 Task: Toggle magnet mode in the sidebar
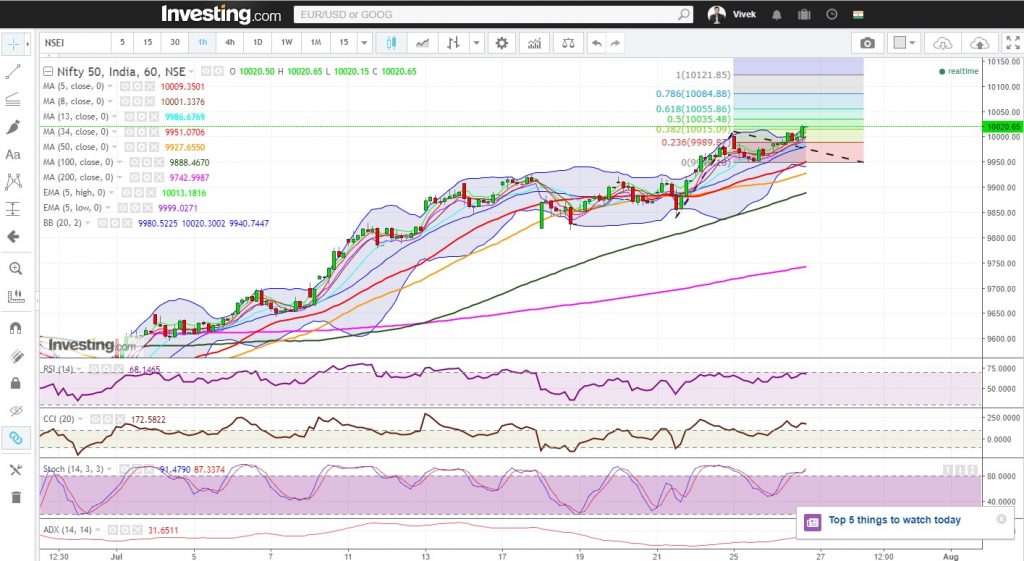[x=15, y=329]
